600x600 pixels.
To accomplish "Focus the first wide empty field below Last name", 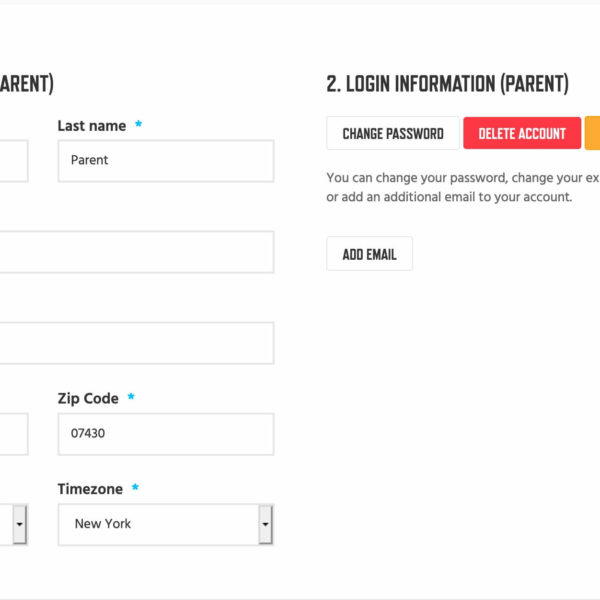I will pyautogui.click(x=137, y=252).
